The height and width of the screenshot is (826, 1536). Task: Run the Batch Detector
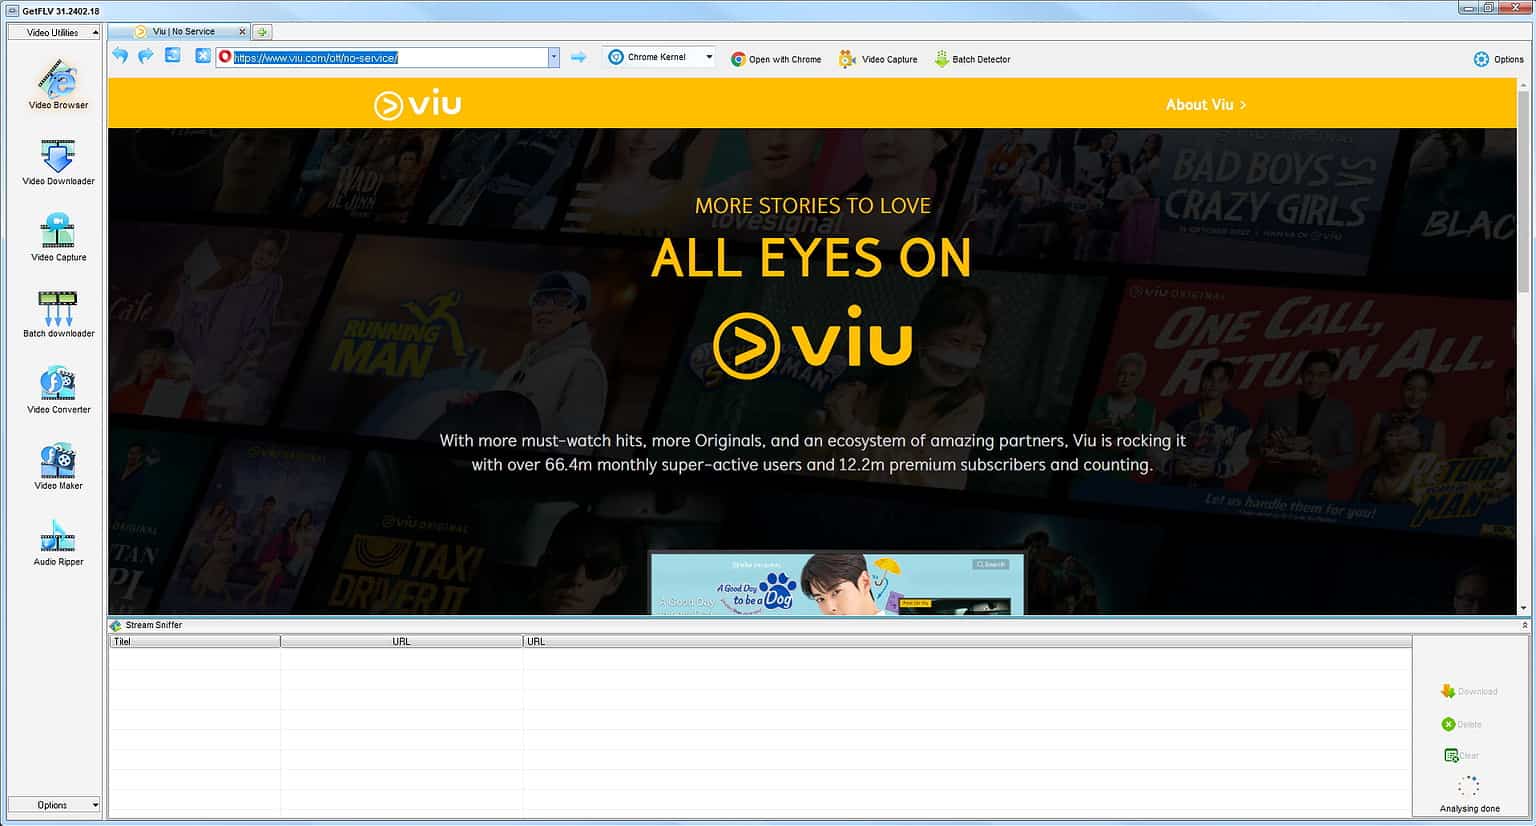[971, 58]
